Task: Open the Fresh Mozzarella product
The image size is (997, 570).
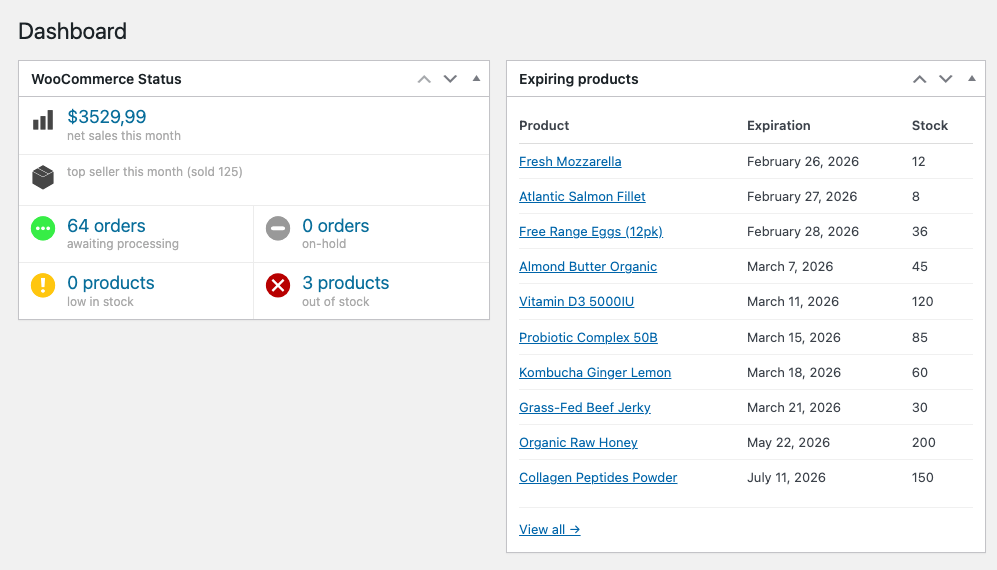Action: tap(570, 162)
